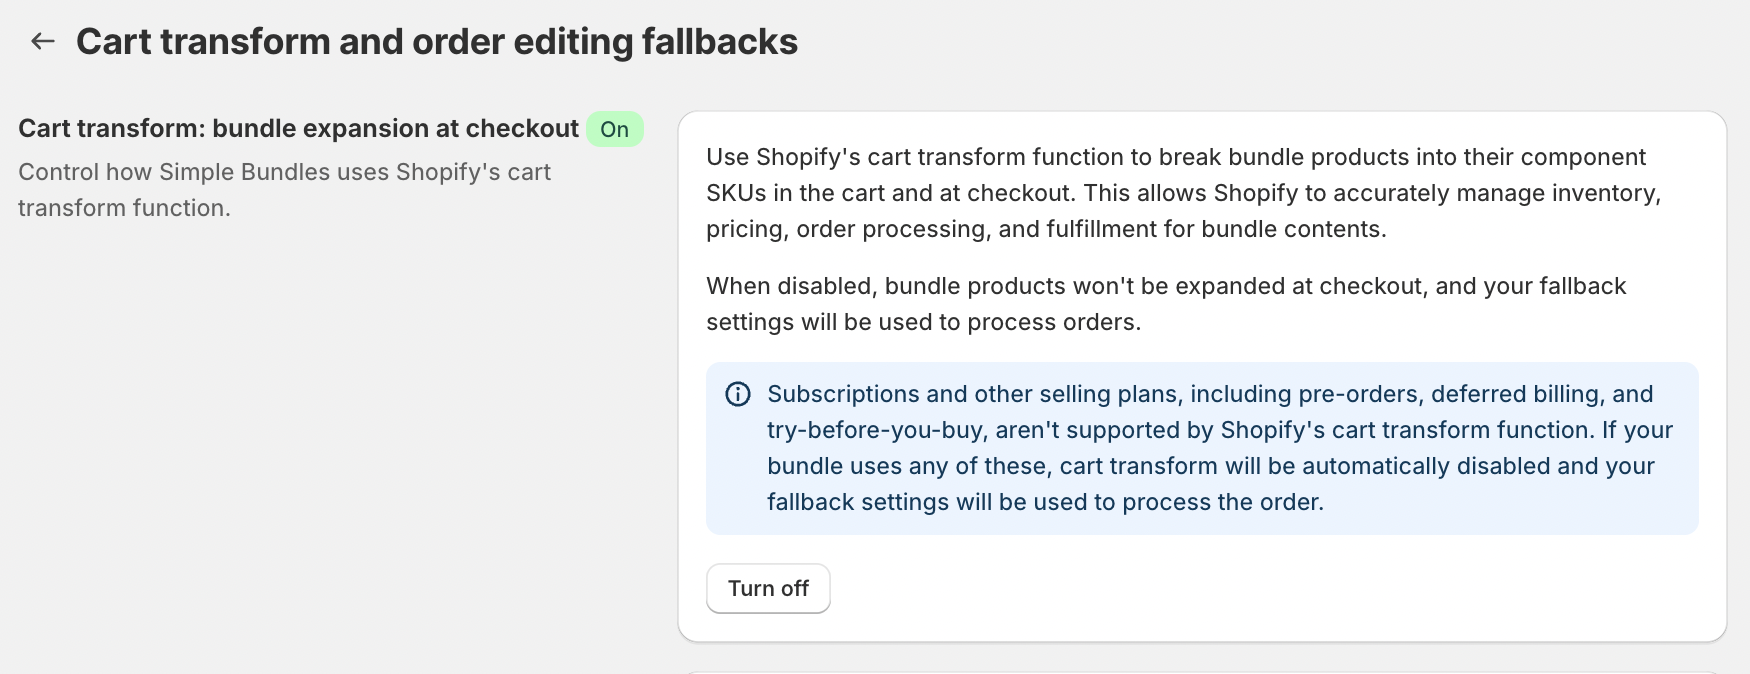The width and height of the screenshot is (1750, 674).
Task: Click the 'Control how Simple Bundles uses' description
Action: coord(284,172)
